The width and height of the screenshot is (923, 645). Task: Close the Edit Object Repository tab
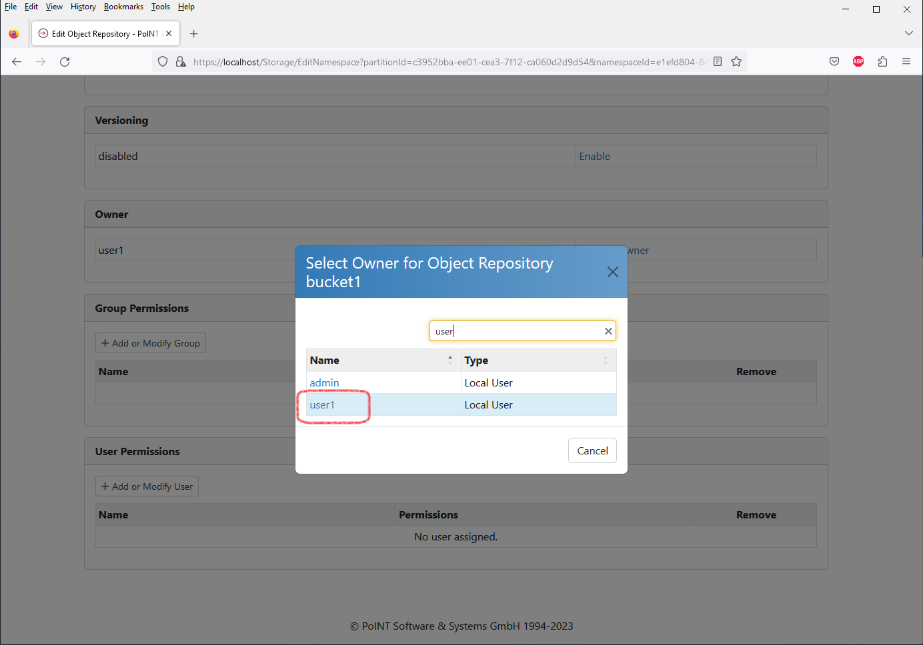169,34
